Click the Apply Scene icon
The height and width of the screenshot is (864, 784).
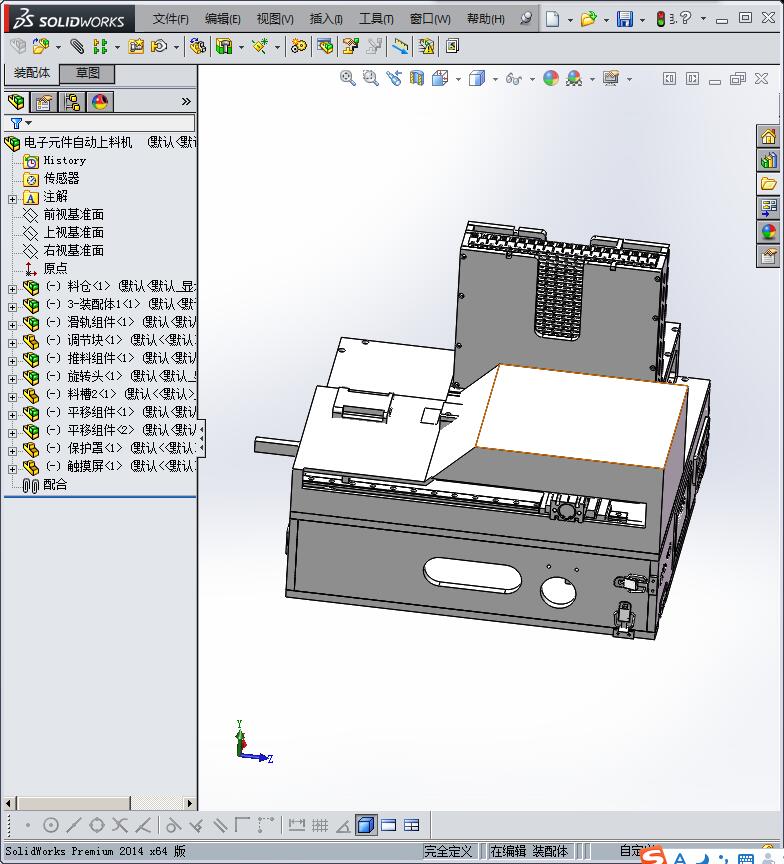tap(574, 78)
